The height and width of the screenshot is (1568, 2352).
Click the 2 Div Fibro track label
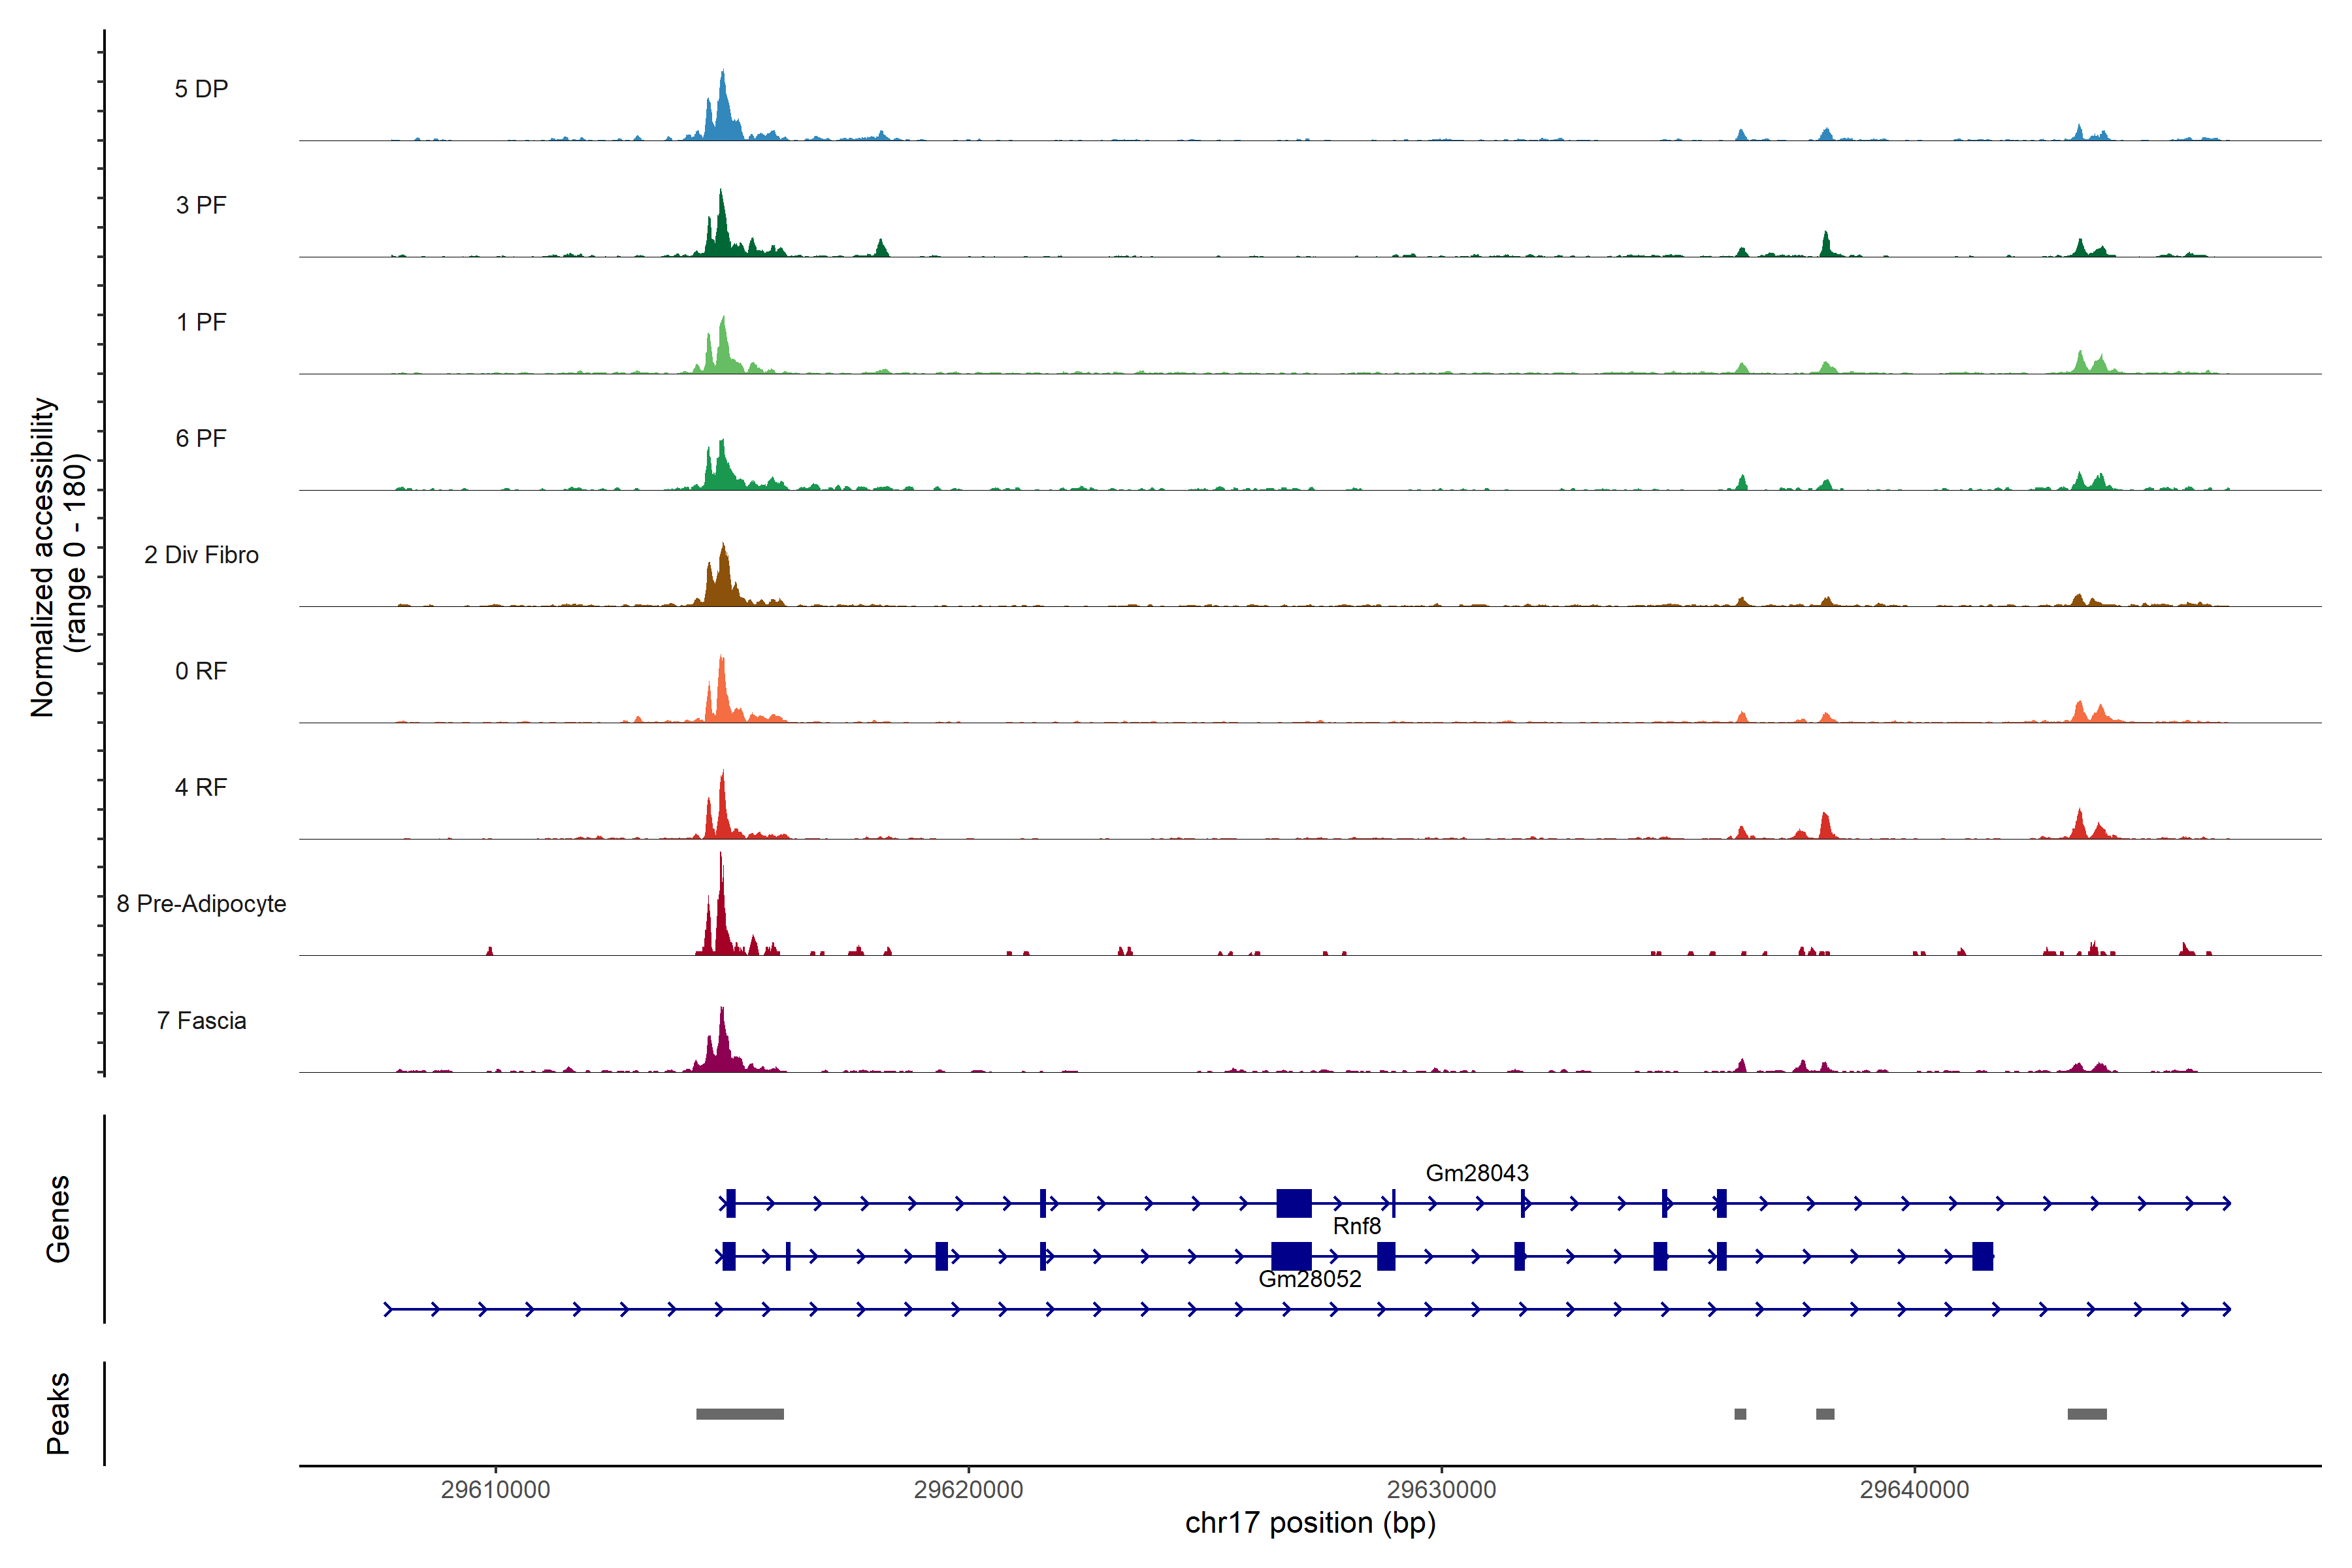[x=201, y=555]
